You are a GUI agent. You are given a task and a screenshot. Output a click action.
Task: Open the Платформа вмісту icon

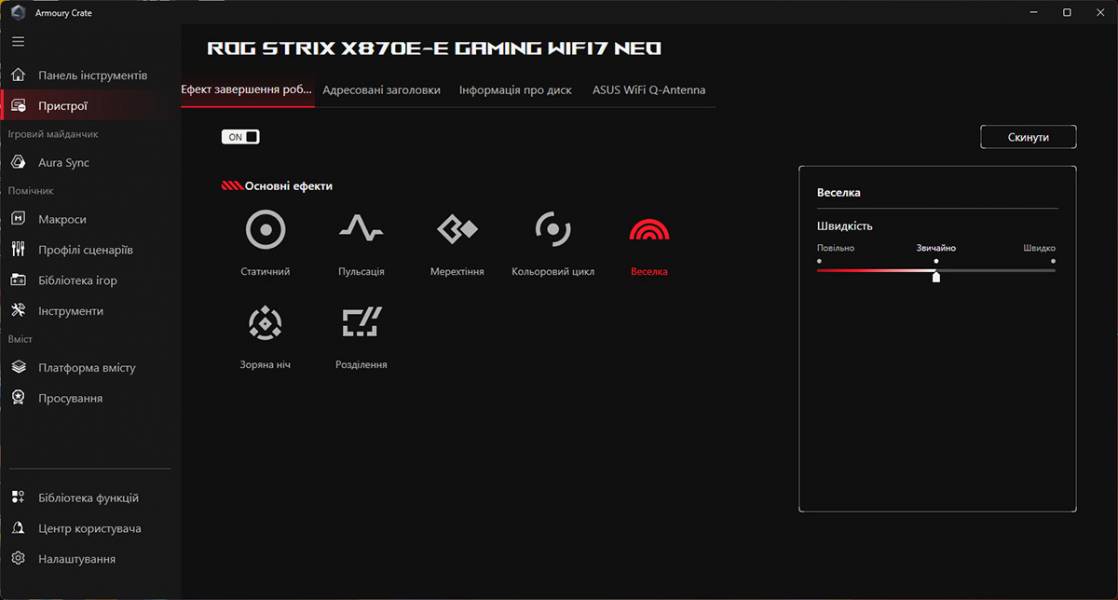[x=19, y=367]
